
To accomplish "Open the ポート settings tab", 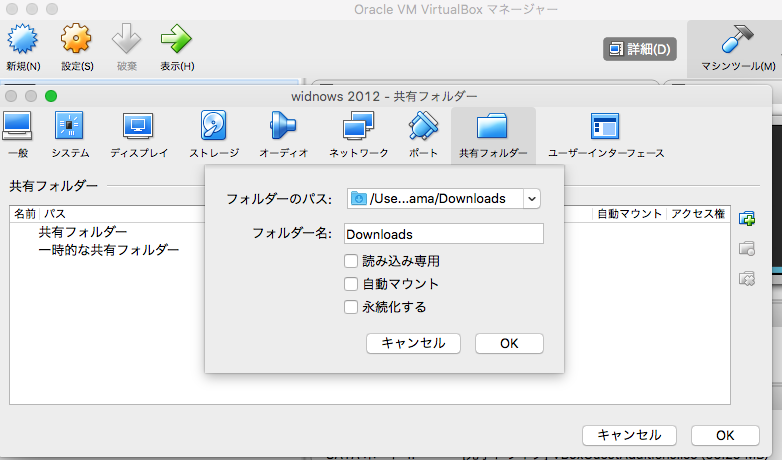I will [423, 135].
